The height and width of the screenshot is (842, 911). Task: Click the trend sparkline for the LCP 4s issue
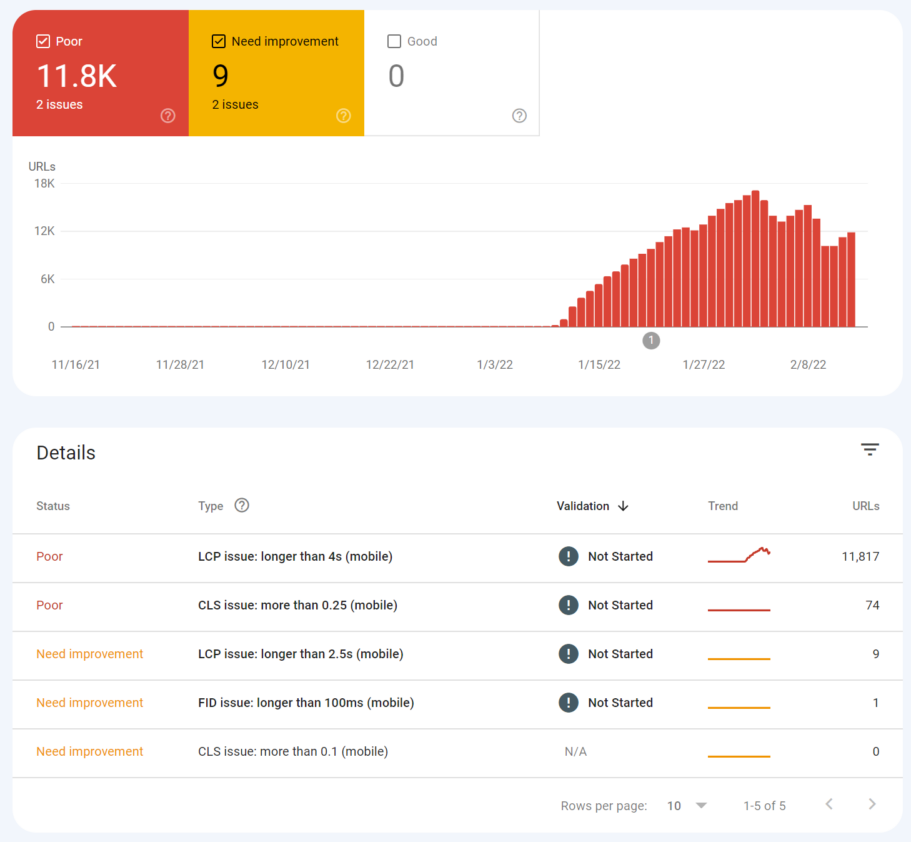739,556
